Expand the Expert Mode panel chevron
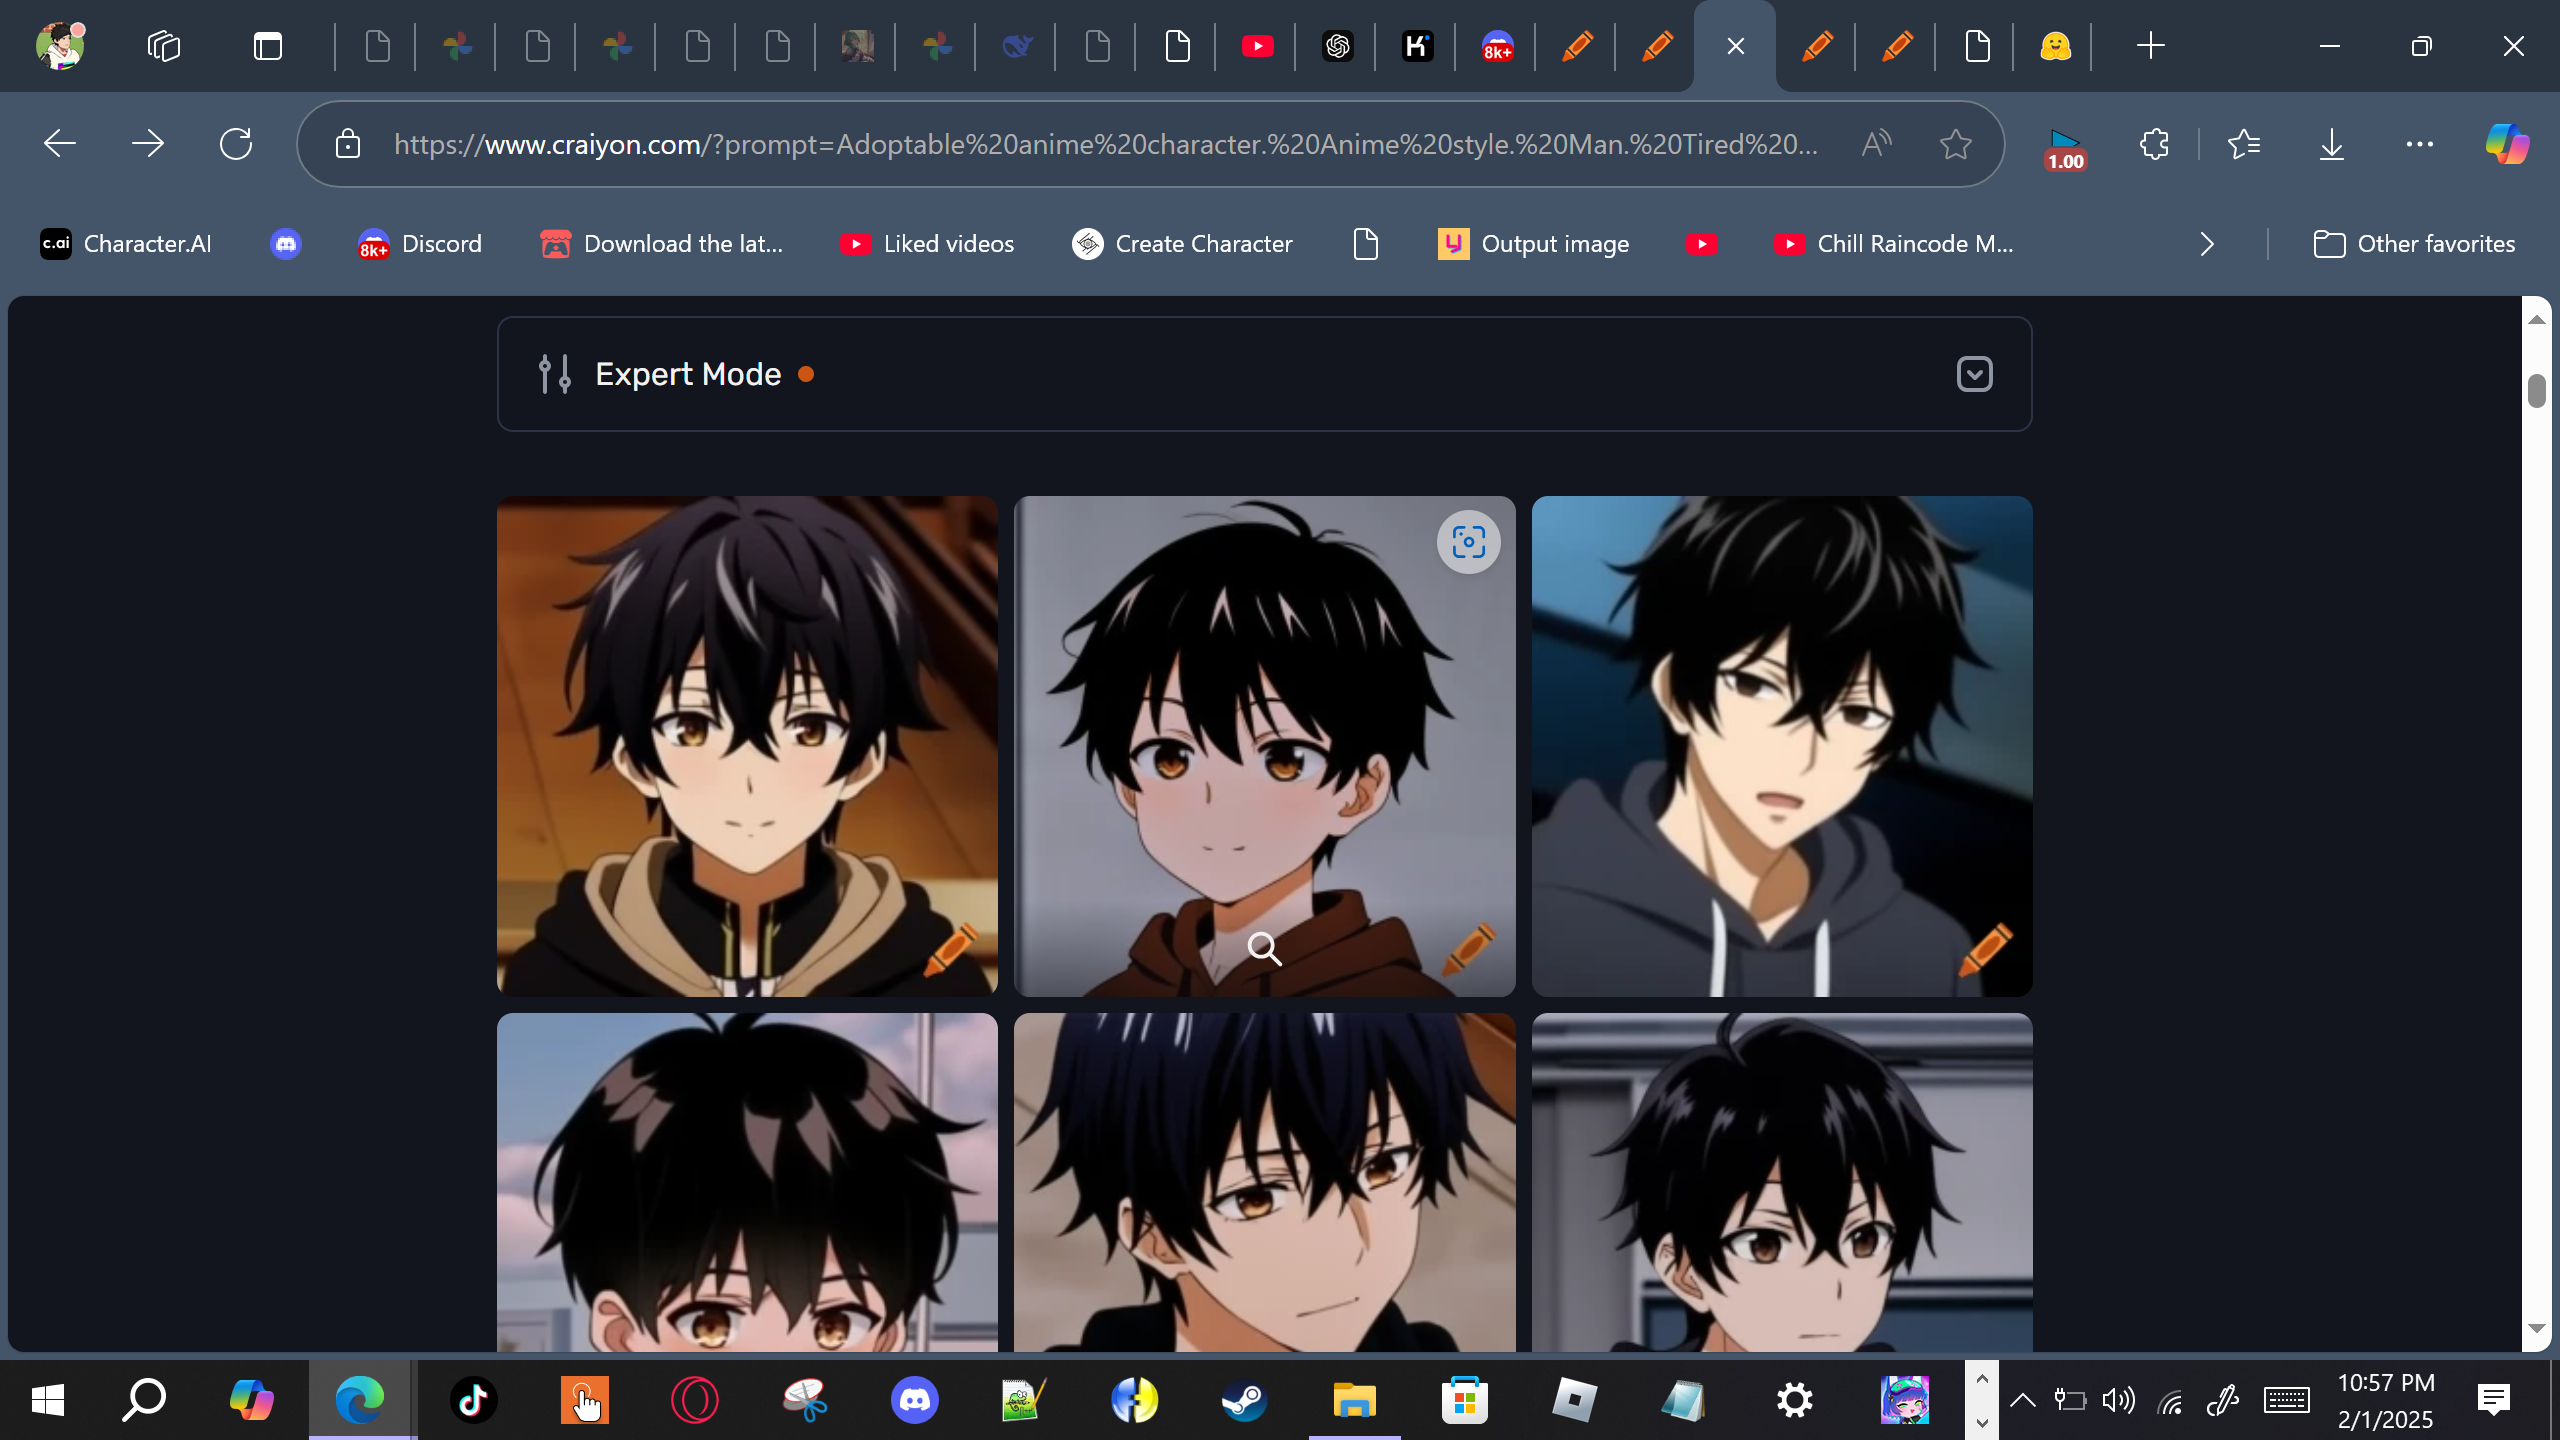This screenshot has width=2560, height=1440. click(x=1974, y=374)
